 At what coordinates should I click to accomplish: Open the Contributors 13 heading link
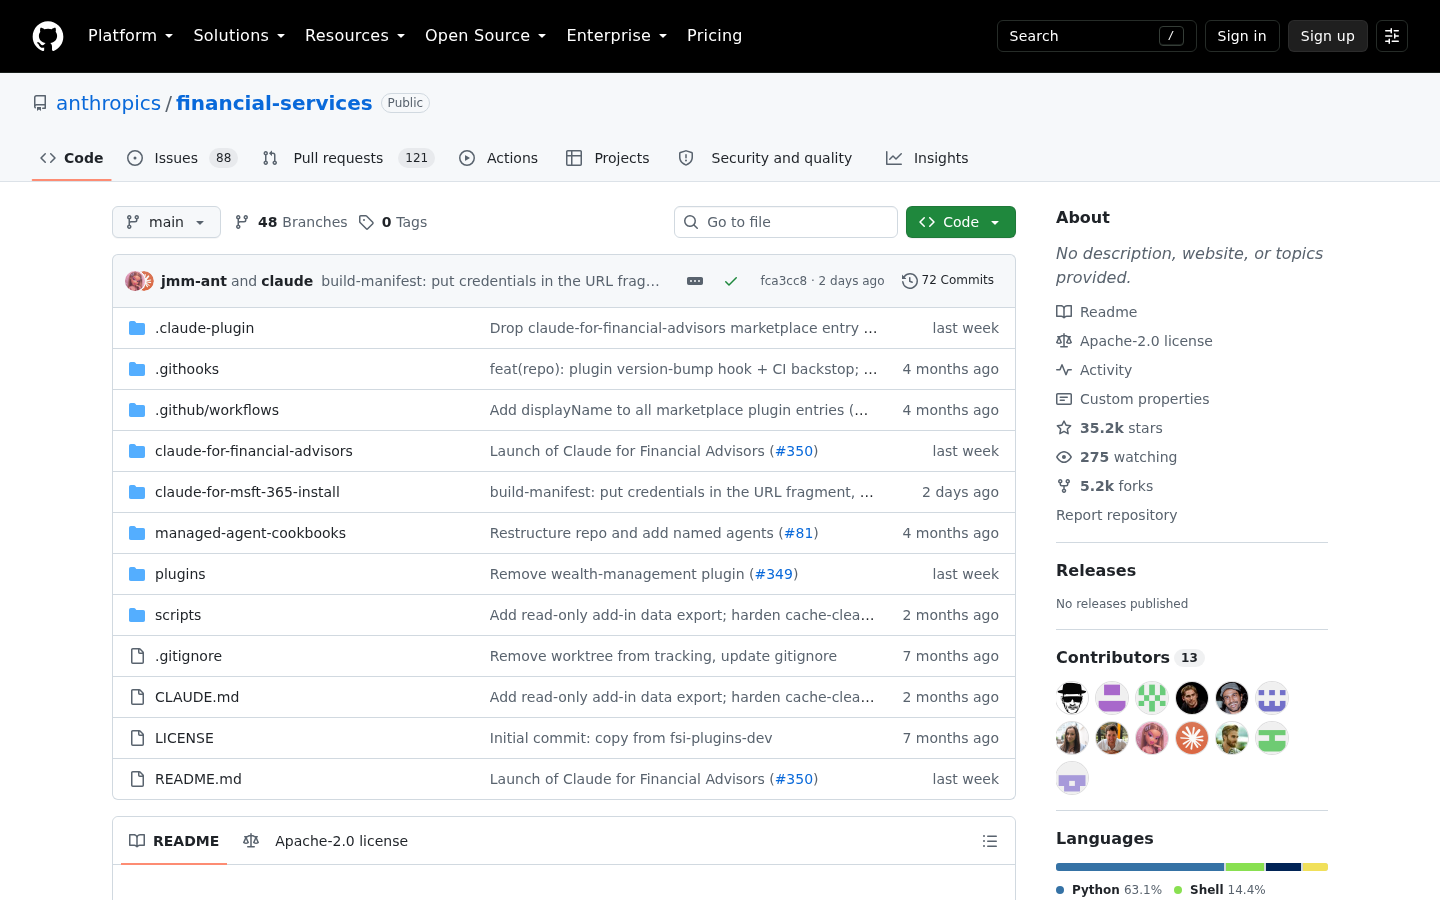tap(1129, 657)
